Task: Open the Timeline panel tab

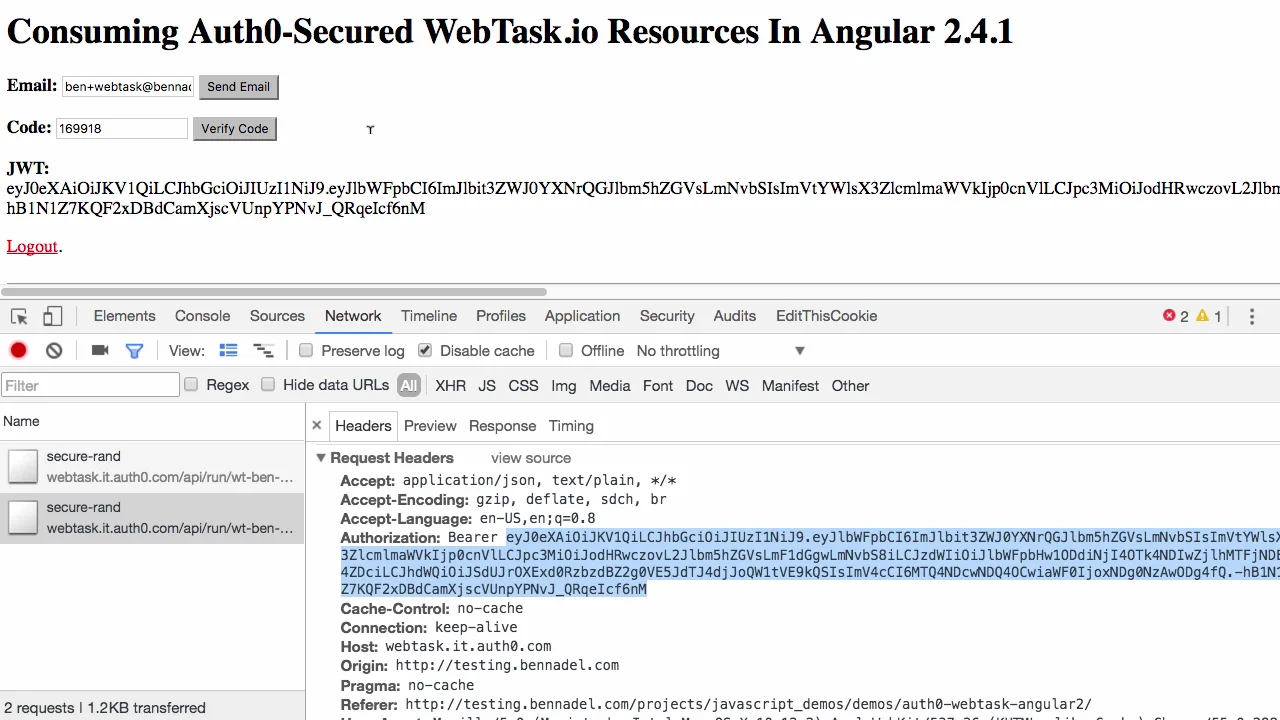Action: click(x=429, y=316)
